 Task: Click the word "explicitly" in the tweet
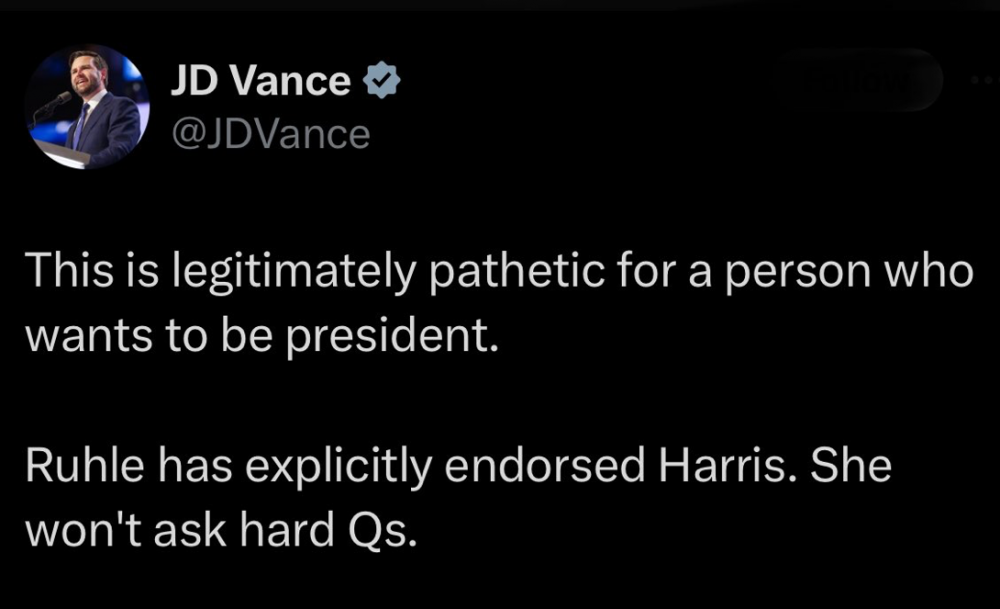point(311,469)
